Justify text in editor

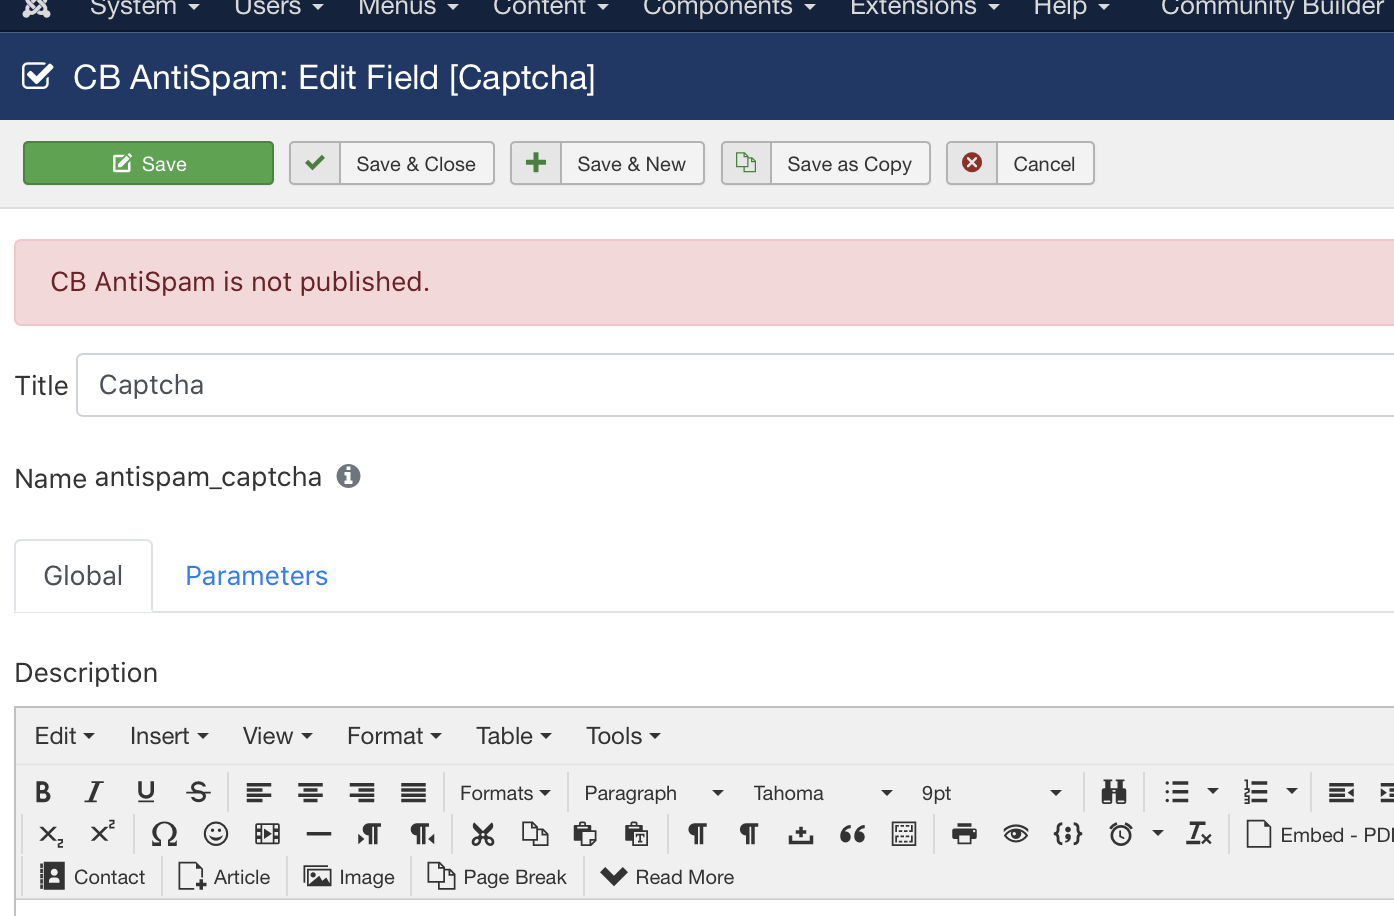pyautogui.click(x=414, y=792)
